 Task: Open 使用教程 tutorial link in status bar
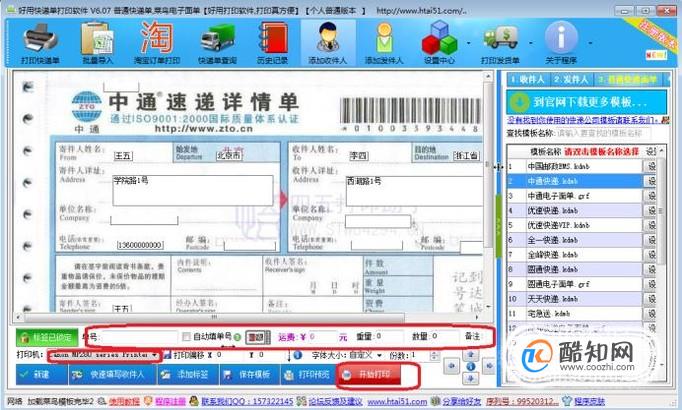point(124,401)
